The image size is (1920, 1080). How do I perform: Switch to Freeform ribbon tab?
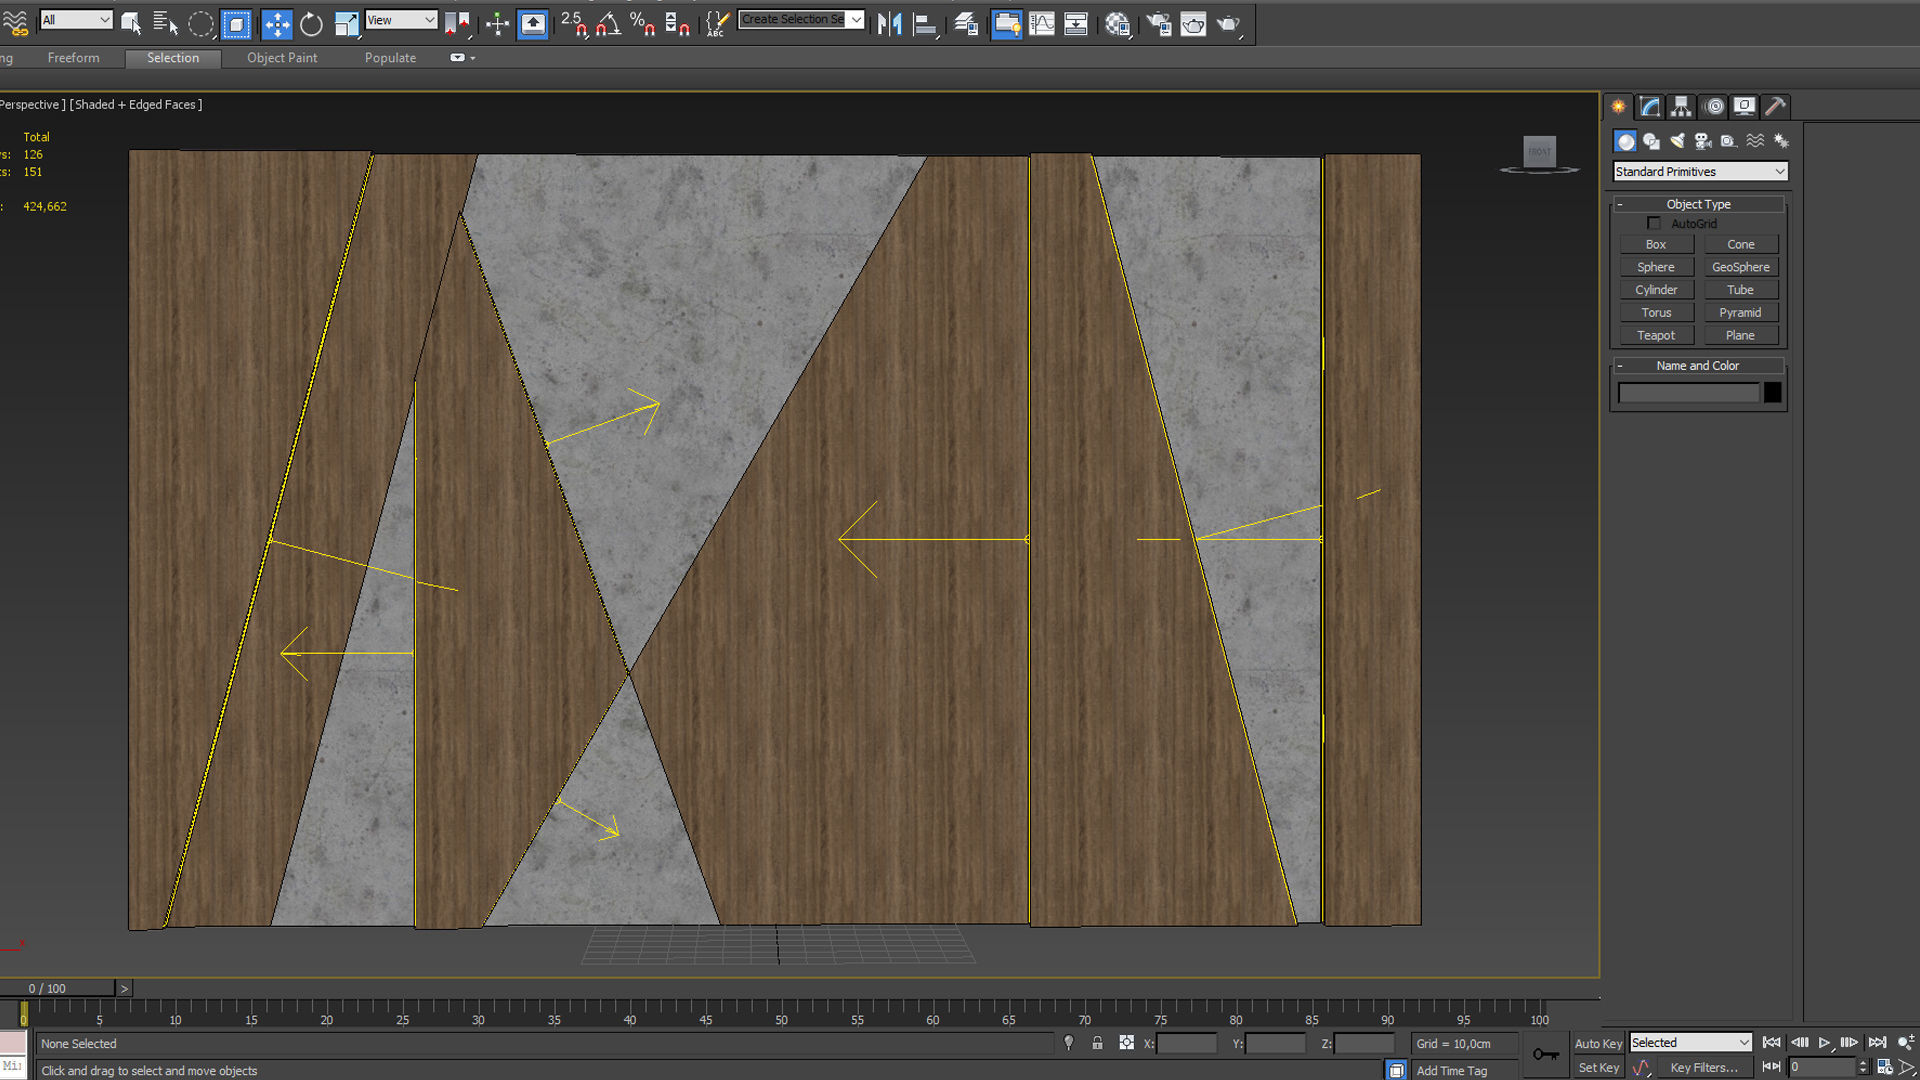[x=73, y=58]
